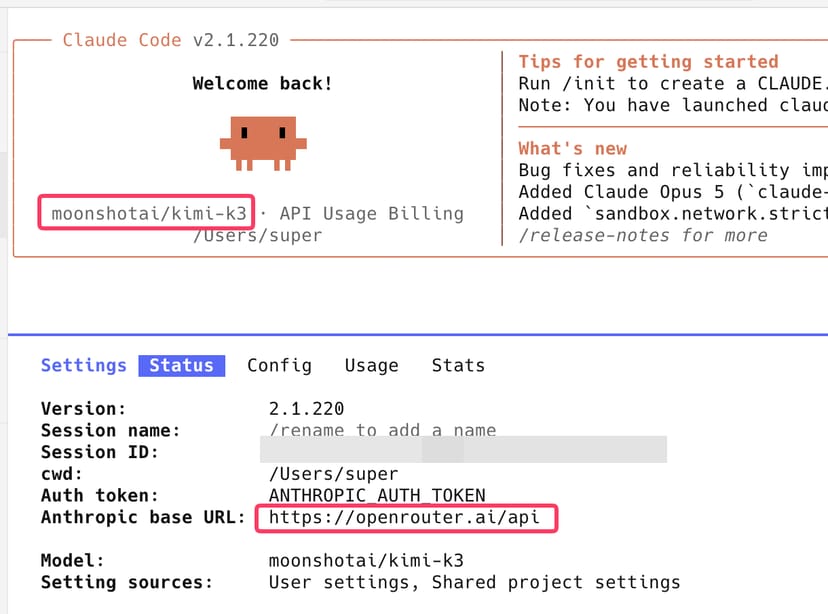Click the Model: label
Viewport: 828px width, 614px height.
[x=73, y=560]
